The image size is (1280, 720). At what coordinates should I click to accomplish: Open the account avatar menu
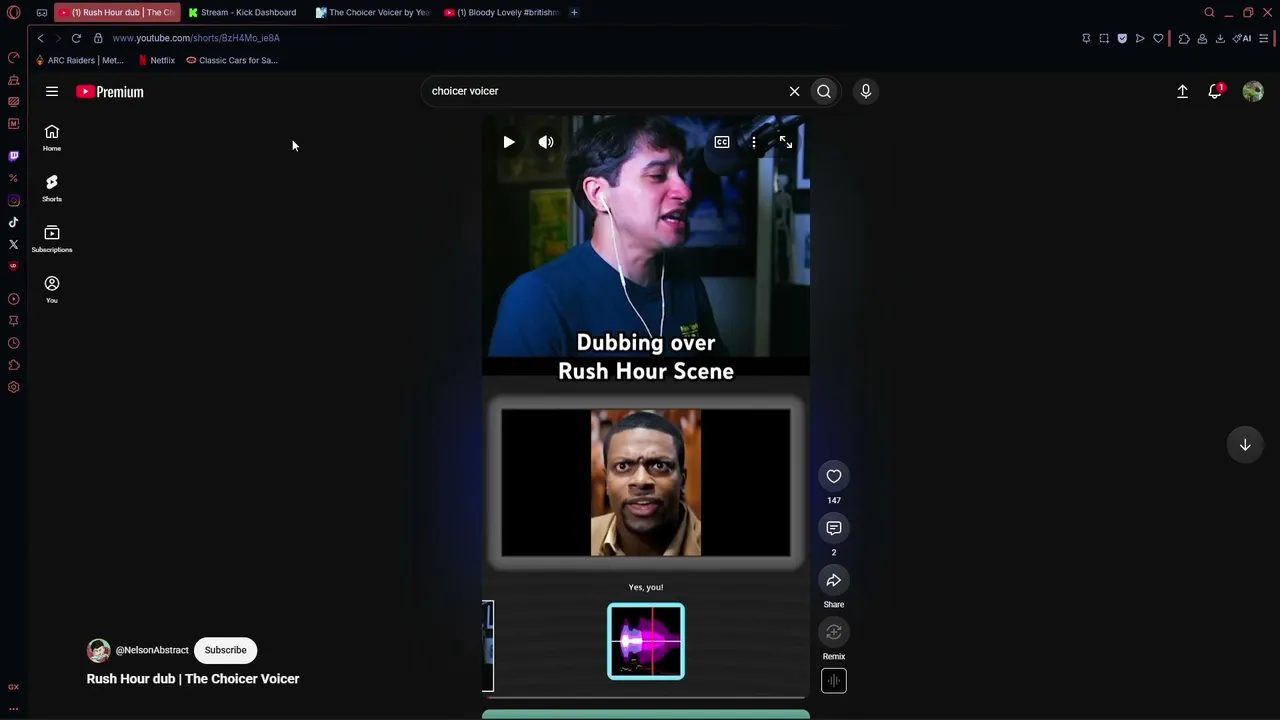pos(1253,91)
